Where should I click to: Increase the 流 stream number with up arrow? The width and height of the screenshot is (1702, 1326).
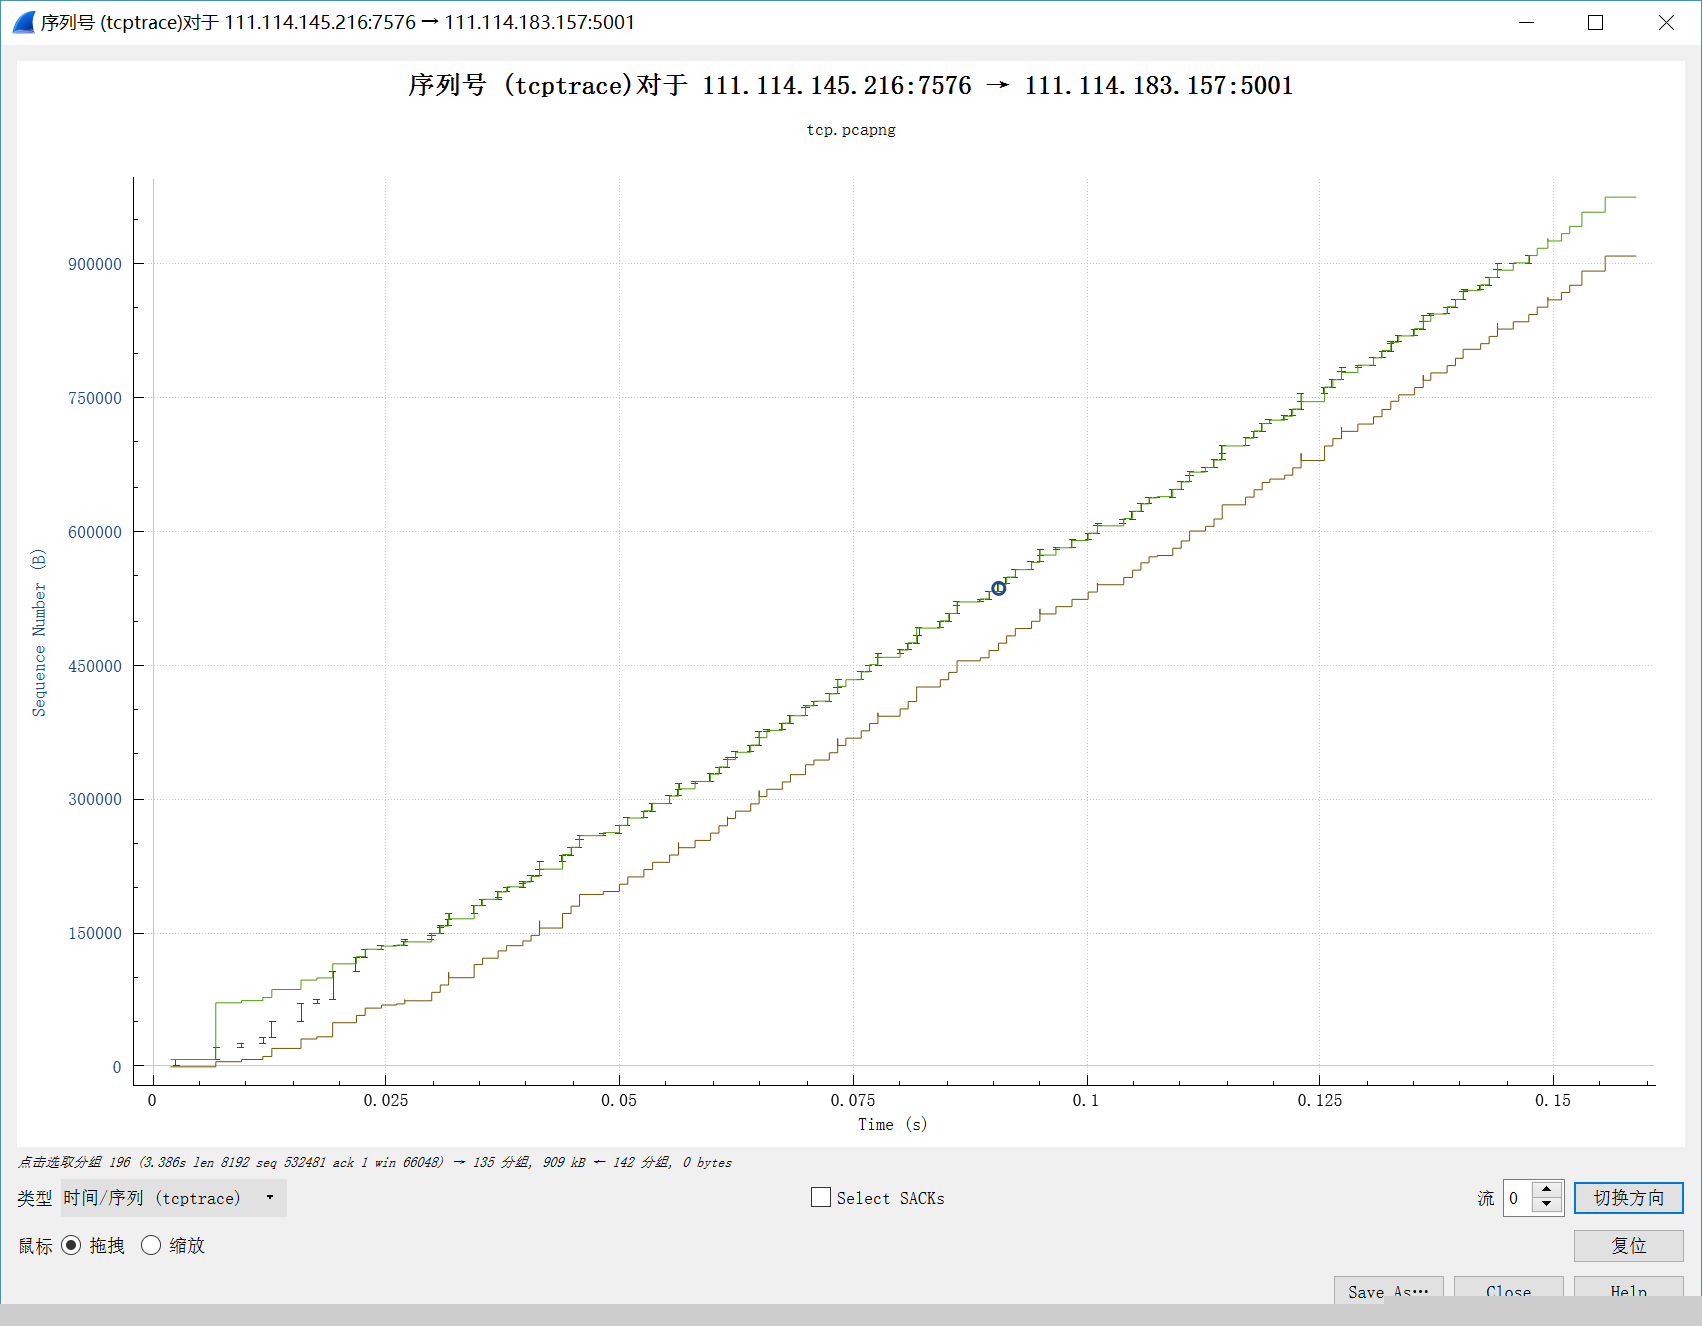tap(1547, 1190)
